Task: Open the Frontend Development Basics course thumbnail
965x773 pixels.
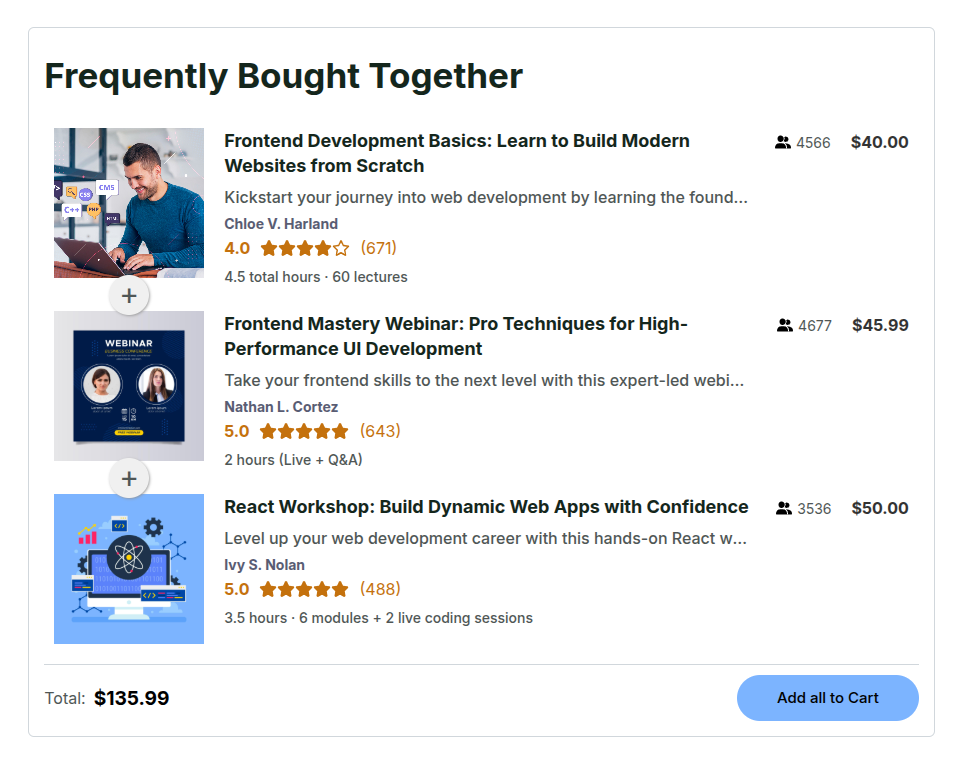Action: click(129, 203)
